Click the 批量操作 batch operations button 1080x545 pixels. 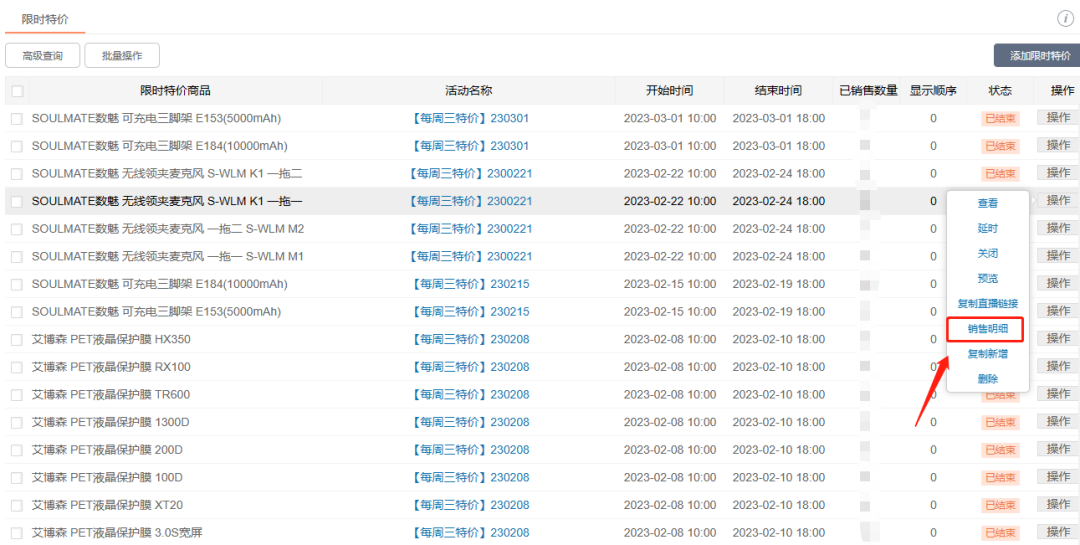click(122, 56)
